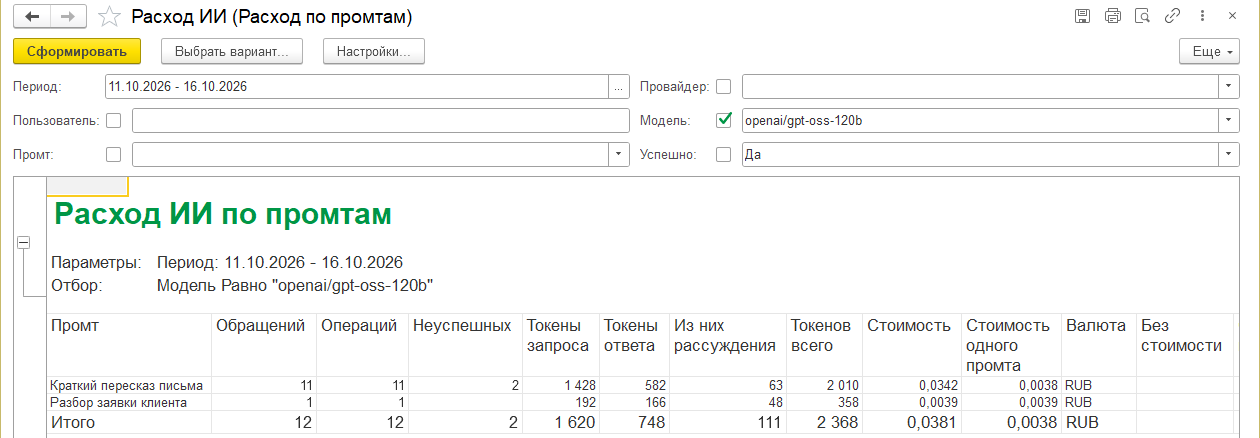
Task: Copy link to report with chain icon
Action: pos(1174,17)
